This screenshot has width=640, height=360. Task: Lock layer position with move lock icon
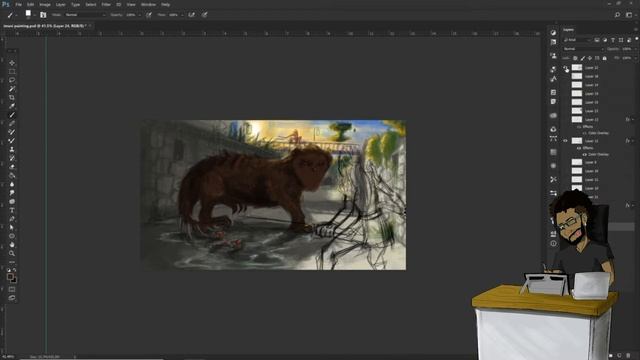tap(590, 58)
